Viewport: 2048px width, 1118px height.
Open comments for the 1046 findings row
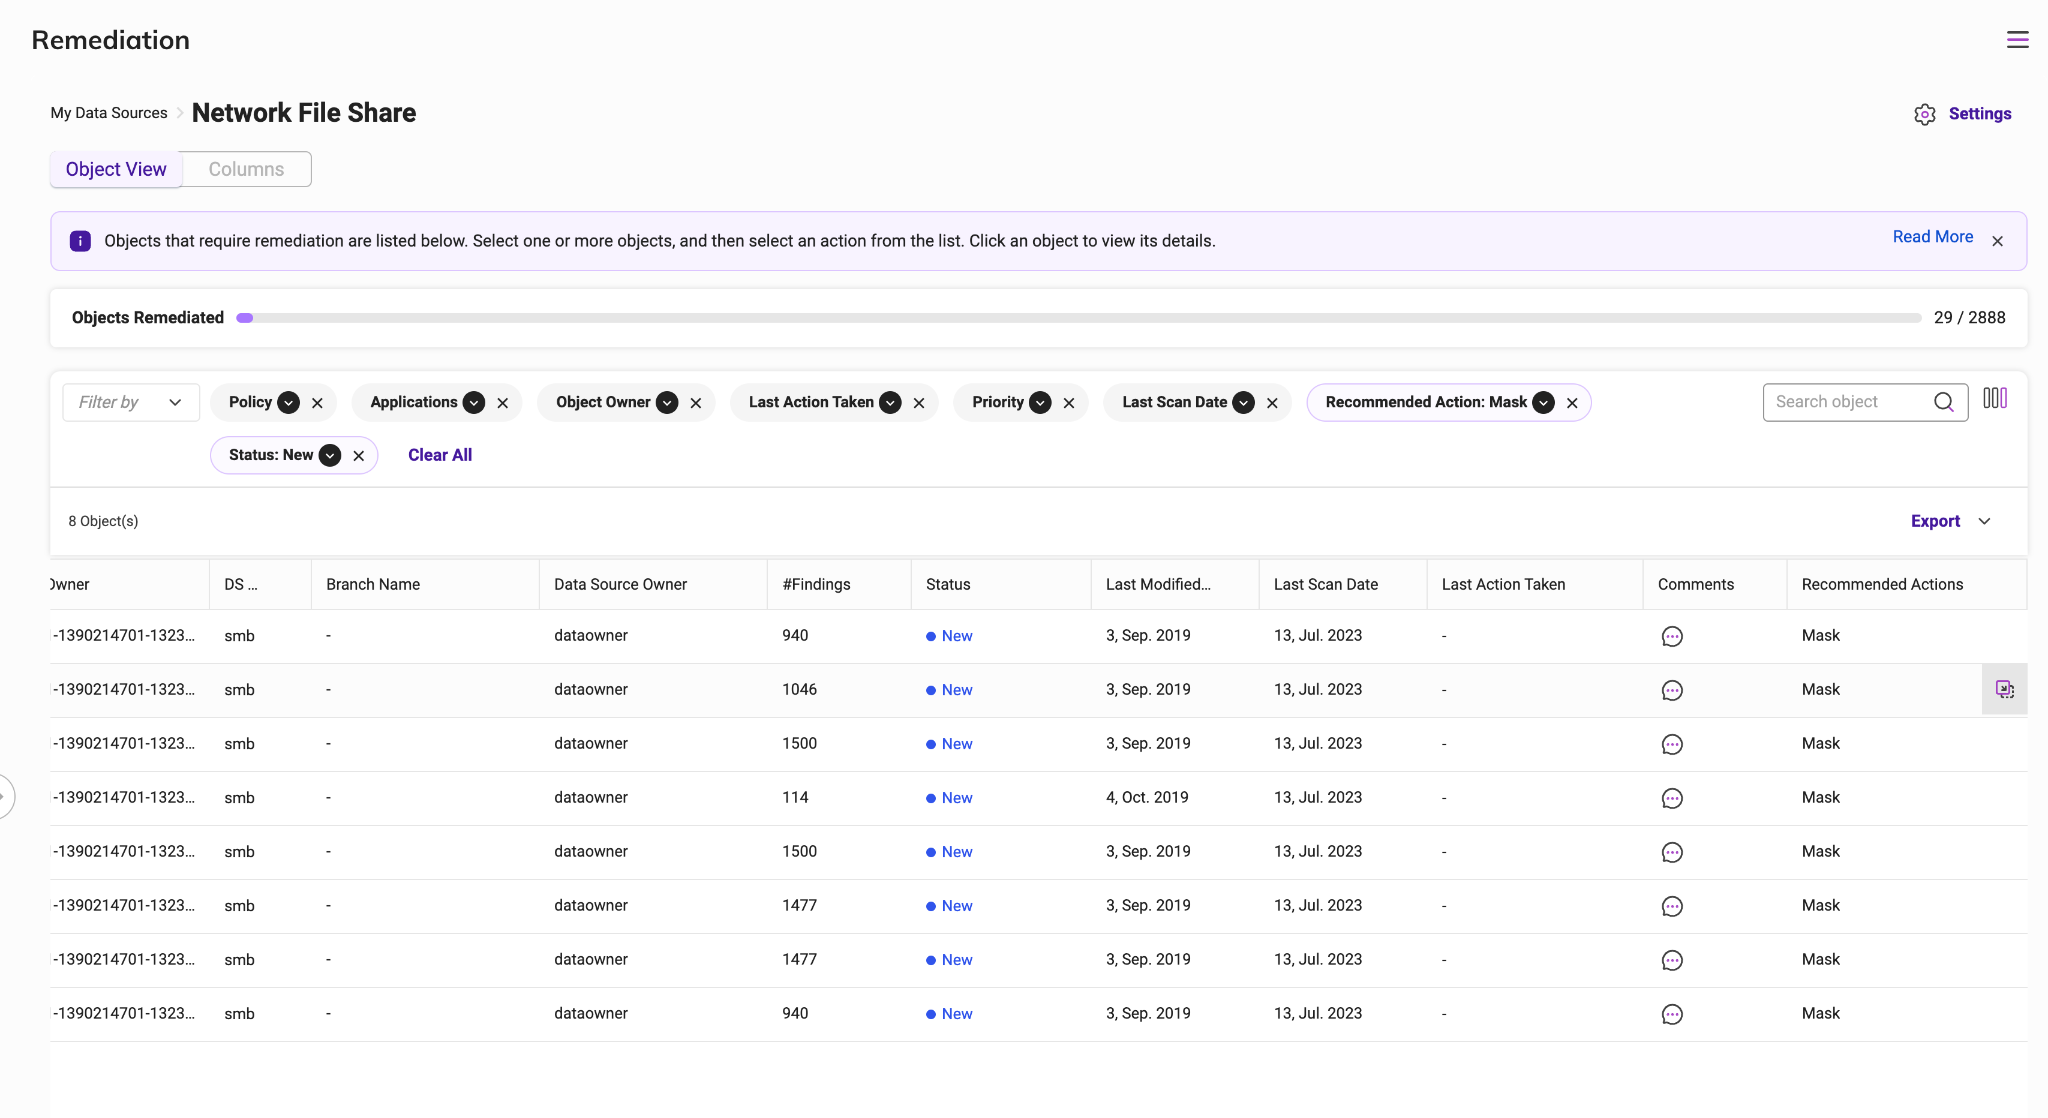click(1672, 691)
